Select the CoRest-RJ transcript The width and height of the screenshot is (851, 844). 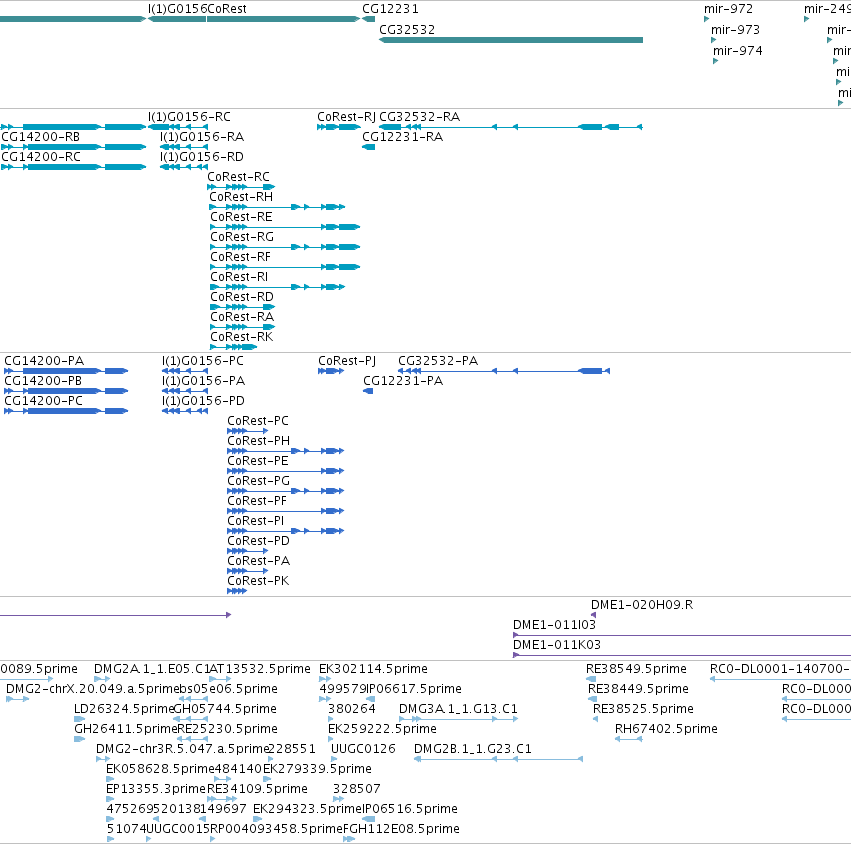339,127
